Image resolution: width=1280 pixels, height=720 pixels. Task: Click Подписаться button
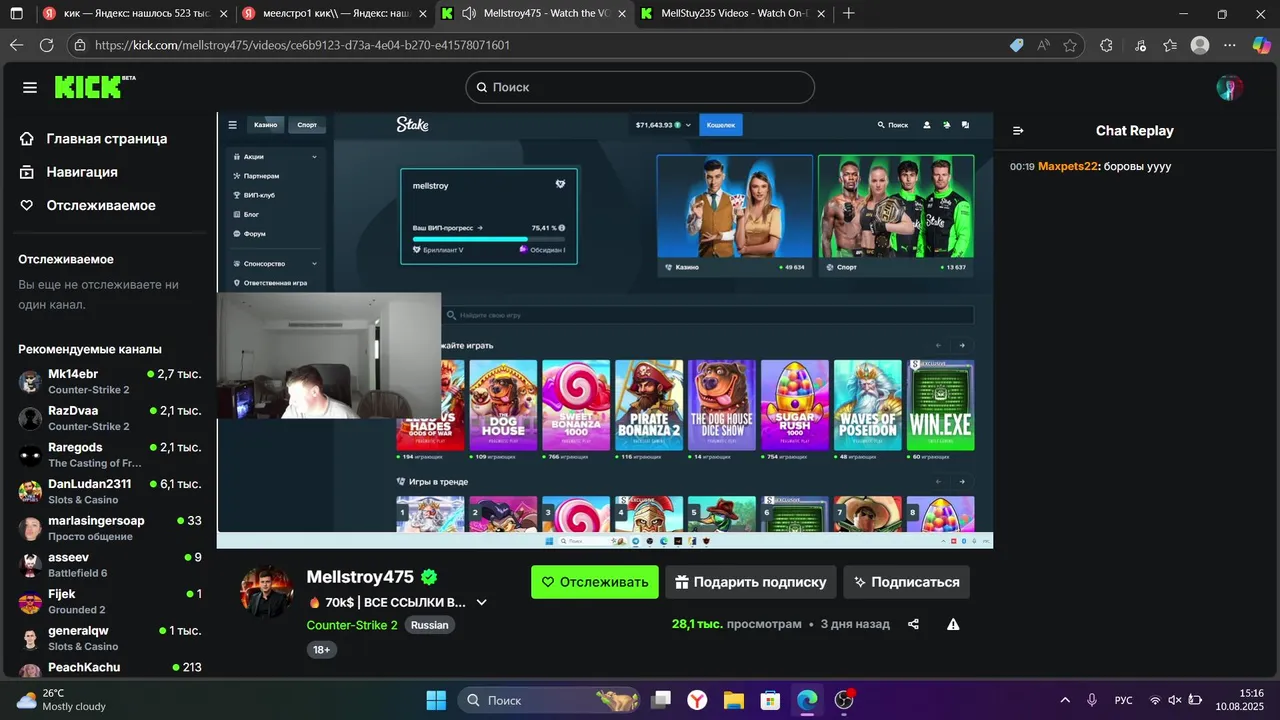pyautogui.click(x=906, y=582)
